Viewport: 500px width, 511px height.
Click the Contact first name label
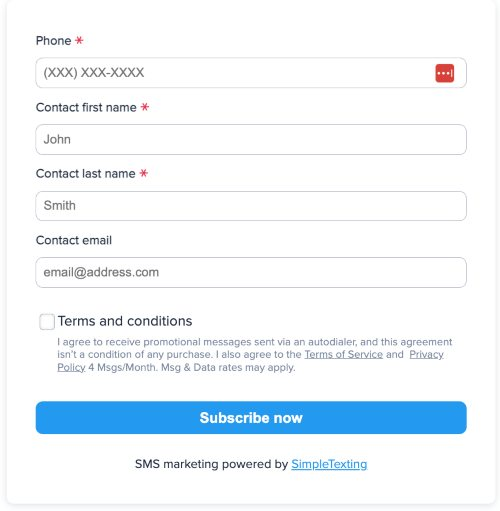click(x=86, y=107)
